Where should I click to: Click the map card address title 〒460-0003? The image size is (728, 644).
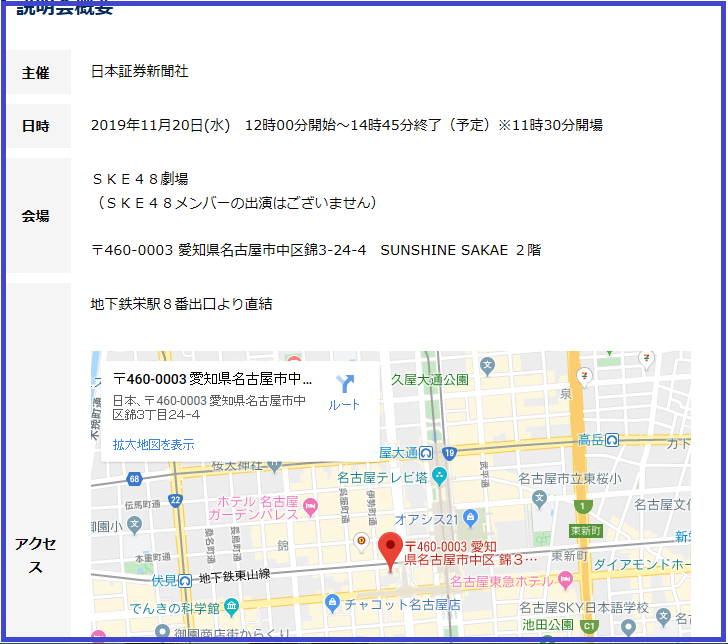(x=213, y=379)
